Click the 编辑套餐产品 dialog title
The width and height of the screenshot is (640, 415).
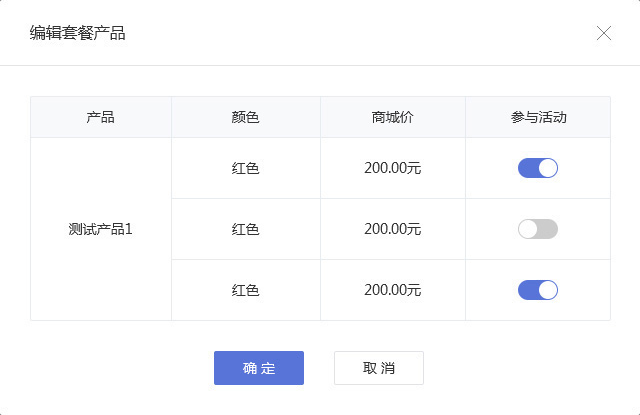coord(77,33)
